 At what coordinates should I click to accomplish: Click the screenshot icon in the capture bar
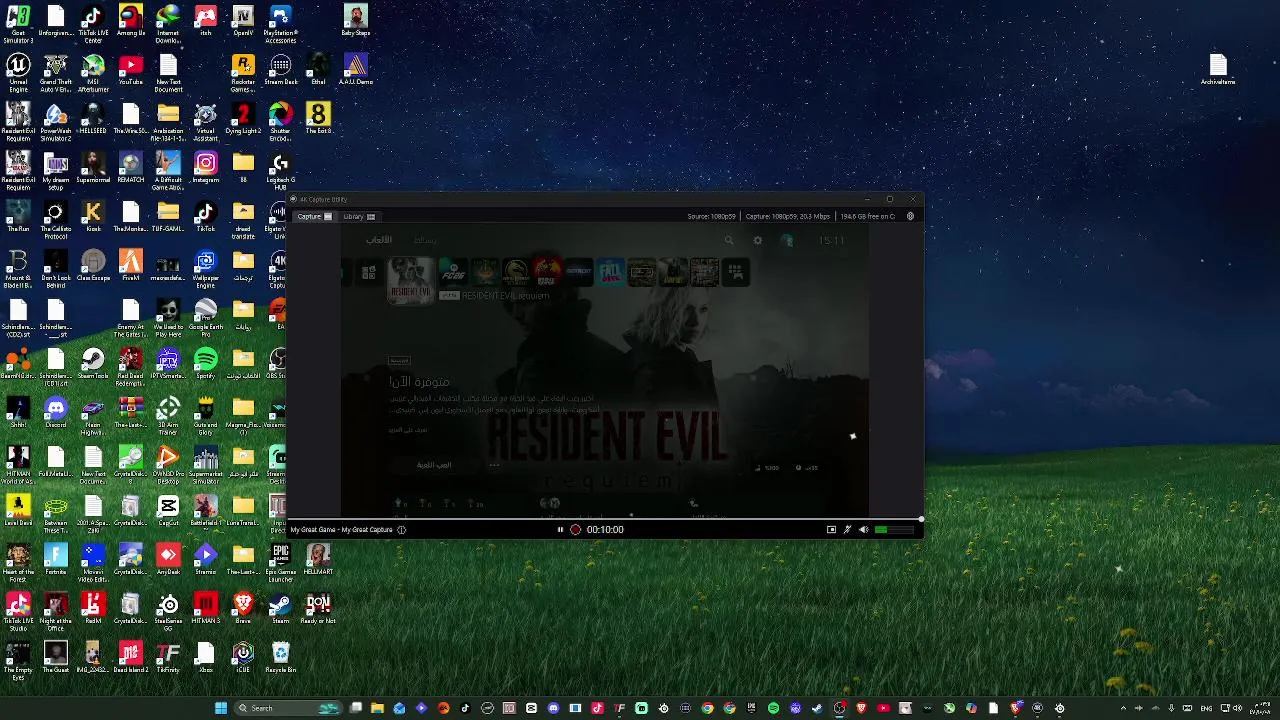(x=831, y=530)
